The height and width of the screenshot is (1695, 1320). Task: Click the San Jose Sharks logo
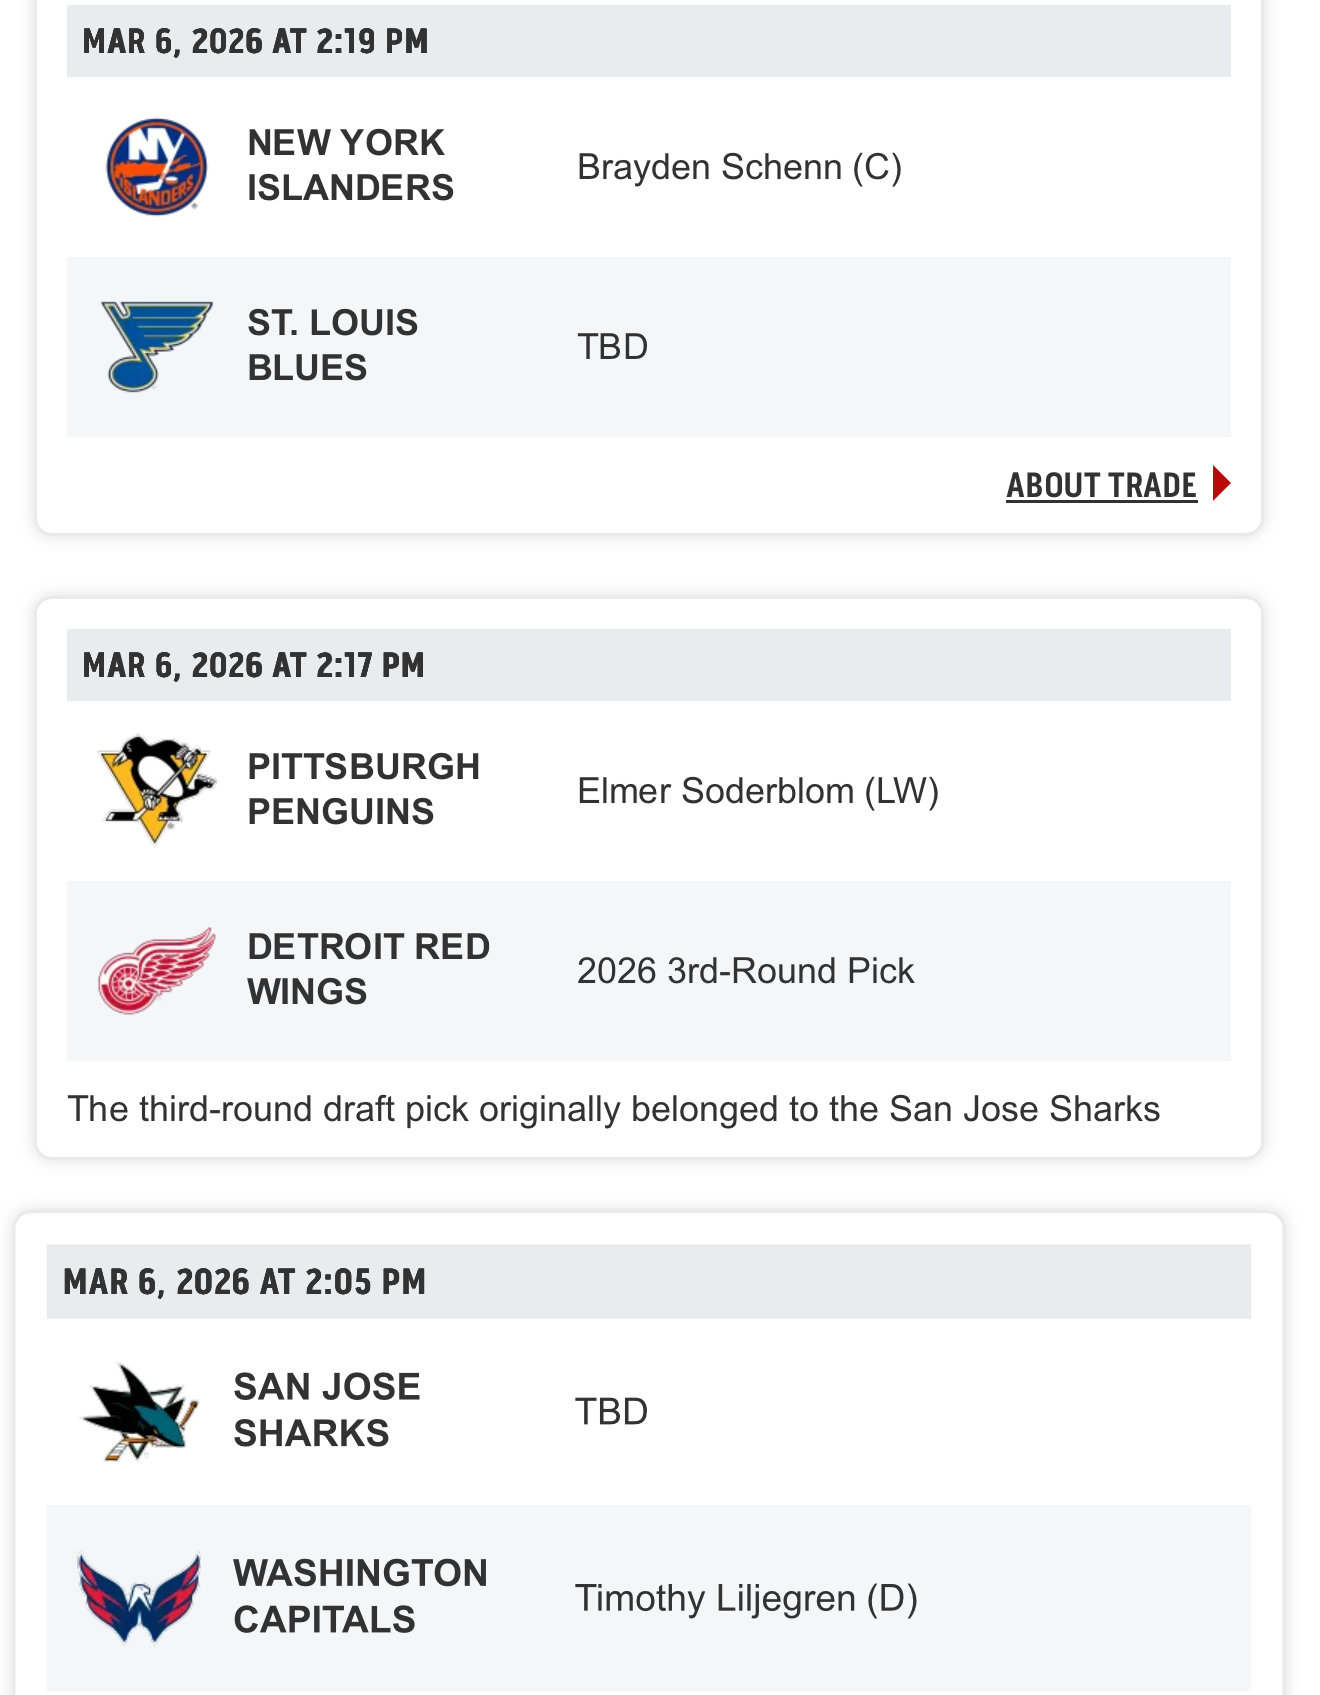click(x=139, y=1411)
